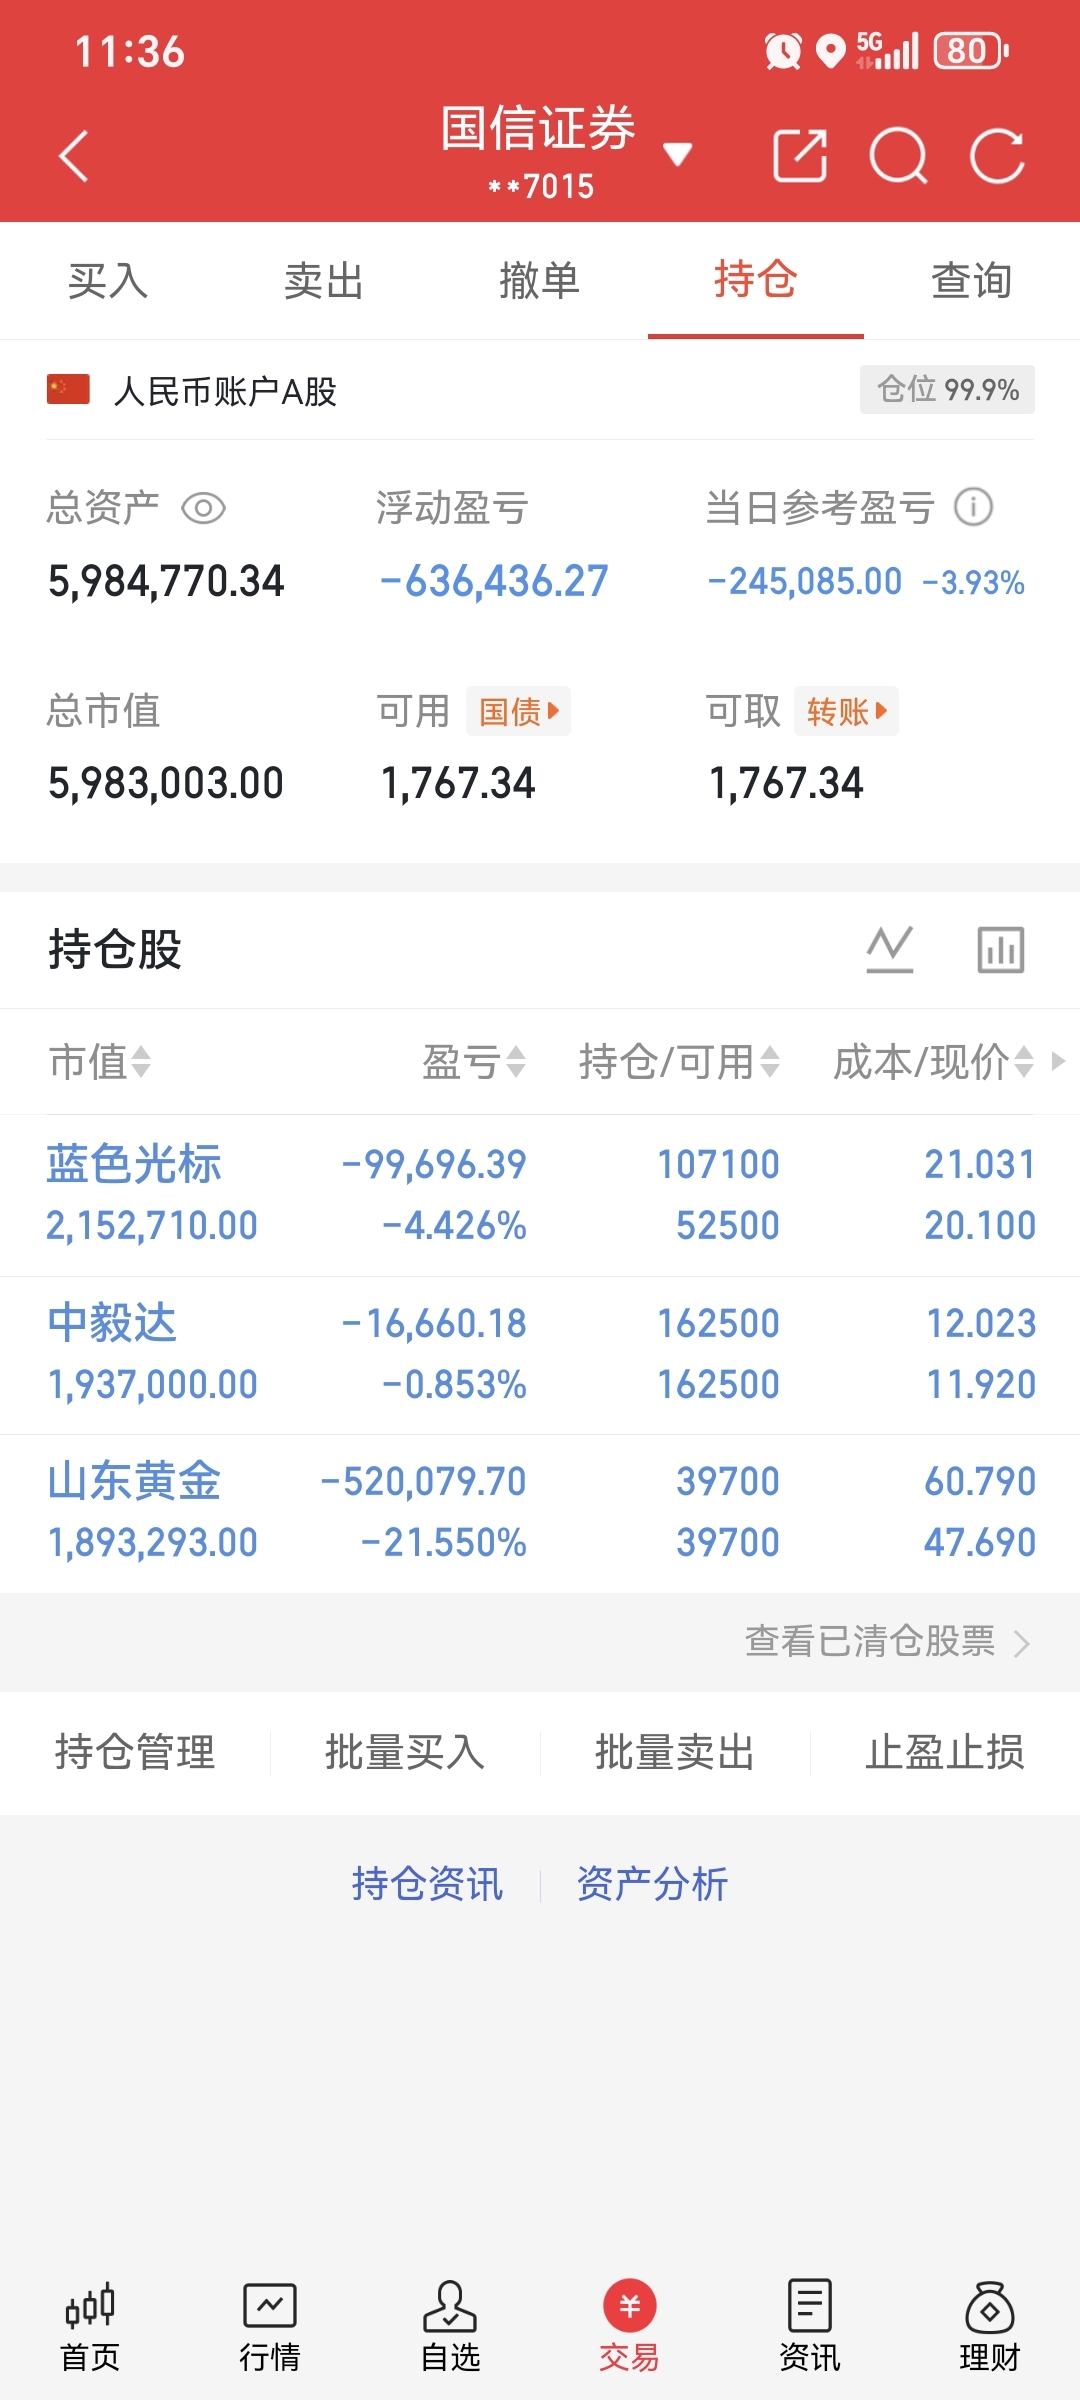This screenshot has height=2400, width=1080.
Task: Sort holdings by 市值 column
Action: coord(100,1061)
